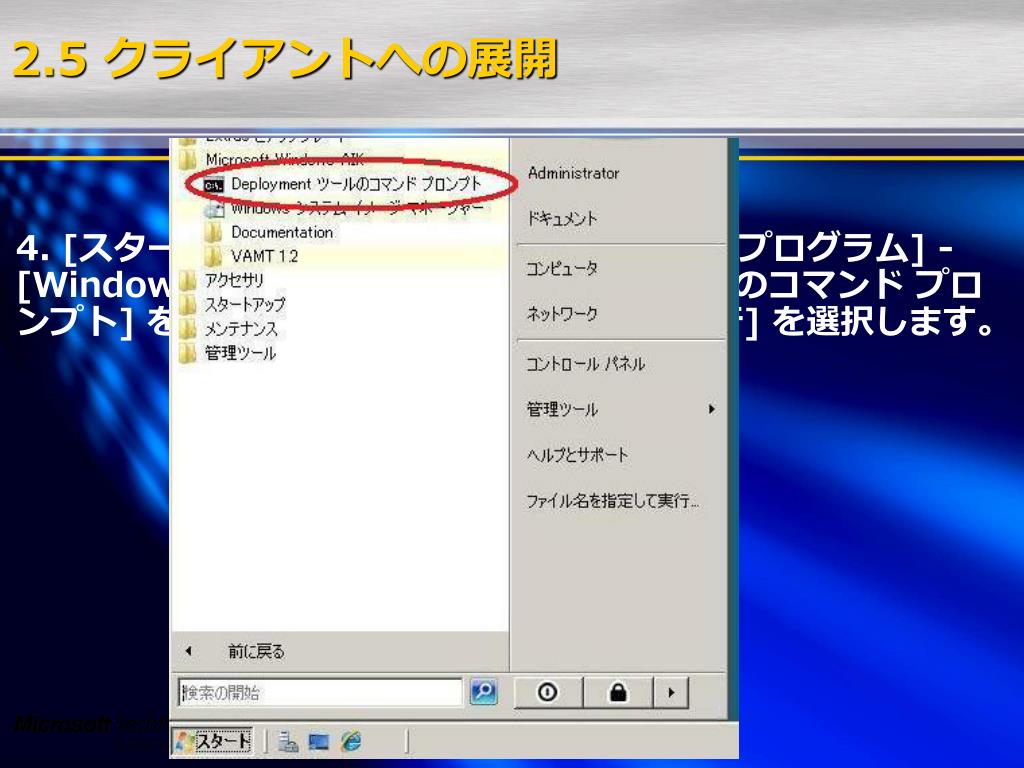The height and width of the screenshot is (768, 1024).
Task: Click the Documentation folder icon
Action: (213, 233)
